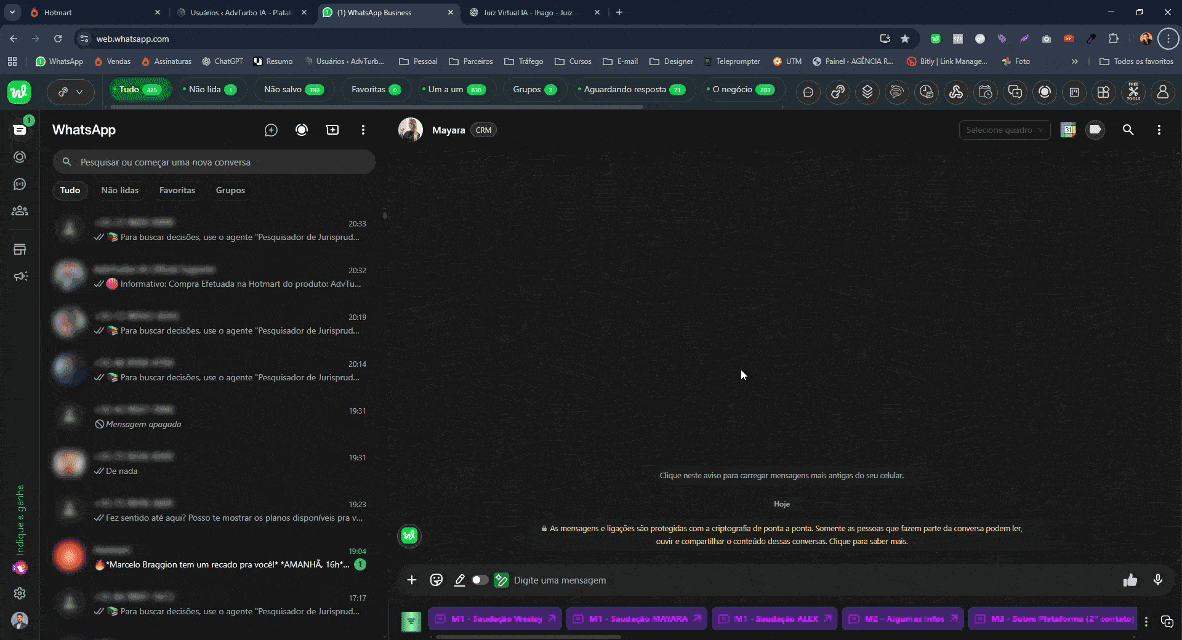Open the webhook icon in top toolbar
The height and width of the screenshot is (640, 1182).
coord(955,92)
